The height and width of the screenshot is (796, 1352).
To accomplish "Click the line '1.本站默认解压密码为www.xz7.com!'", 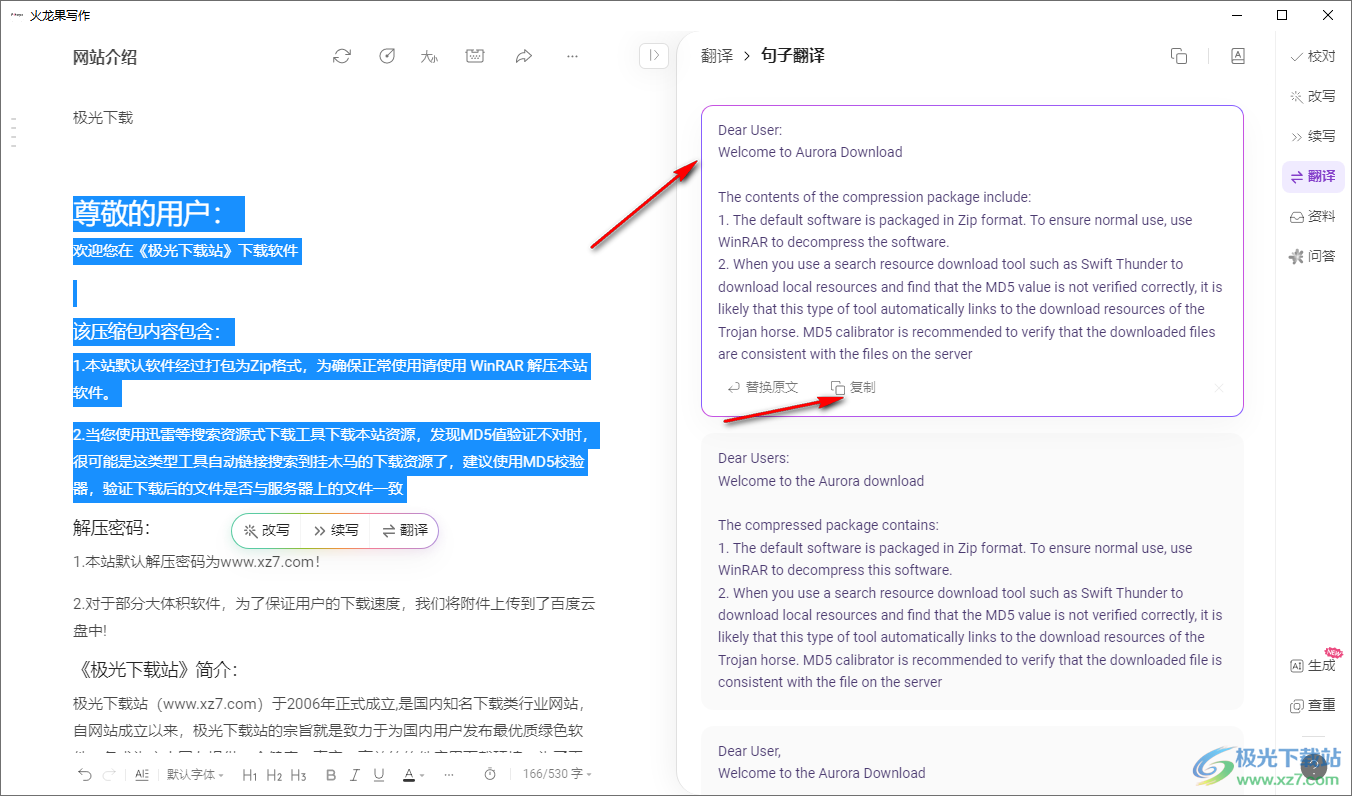I will (197, 562).
